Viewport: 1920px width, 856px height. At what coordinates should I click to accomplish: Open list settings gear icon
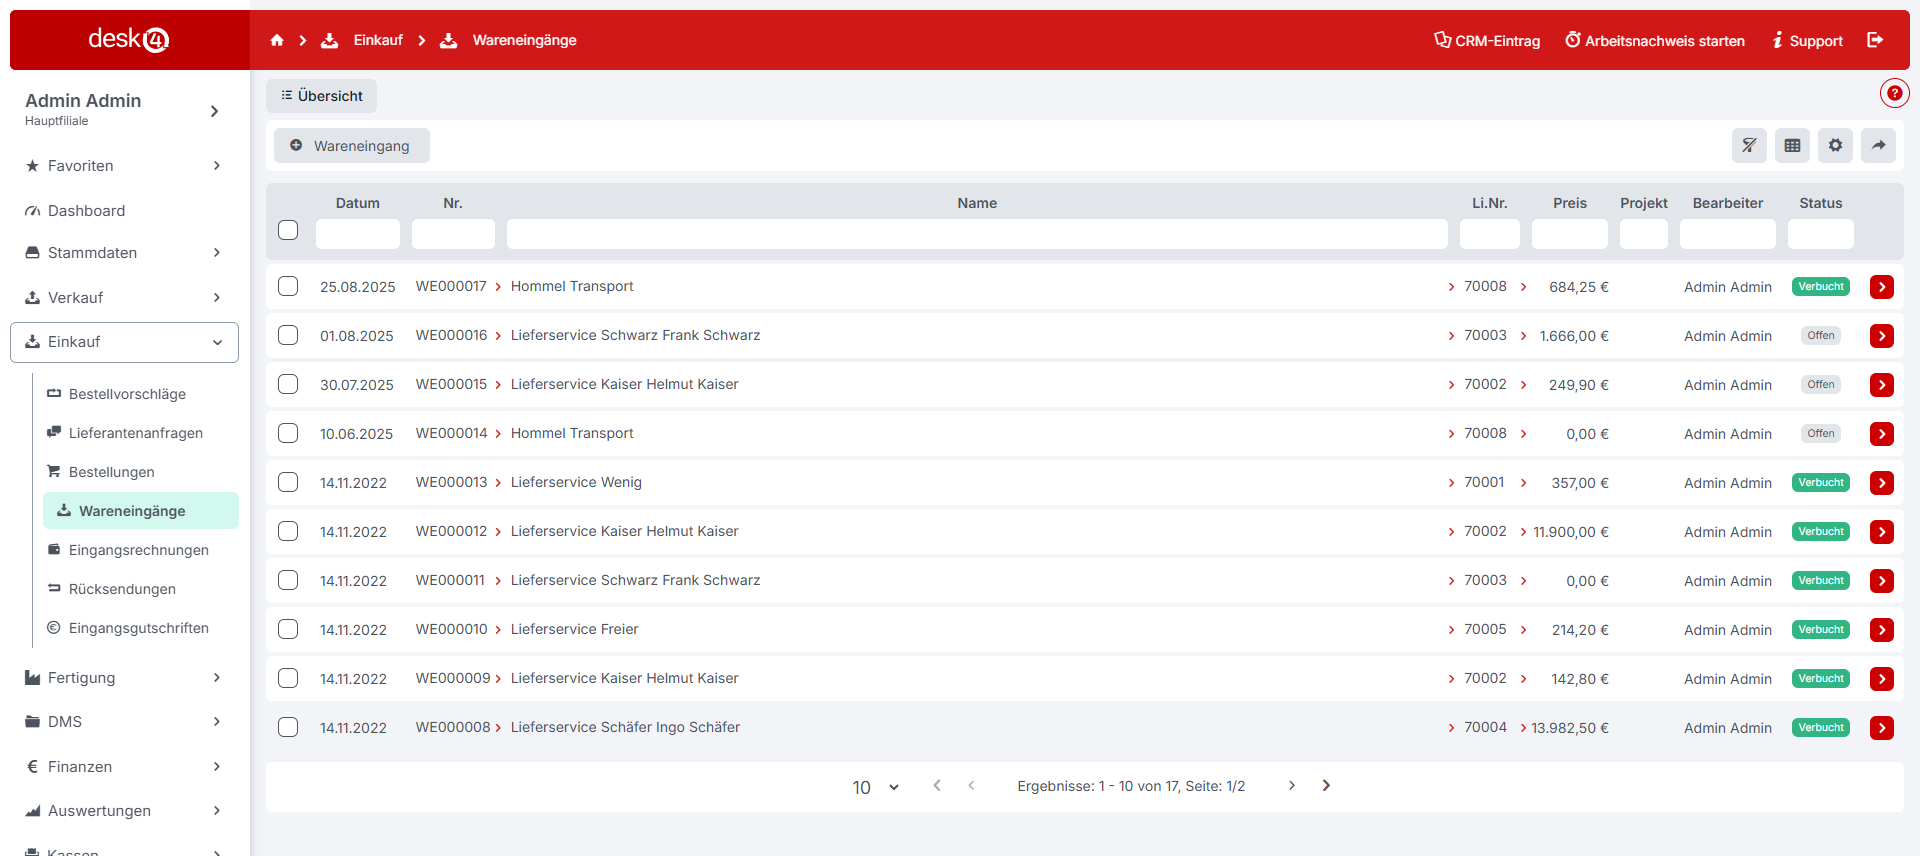1835,145
